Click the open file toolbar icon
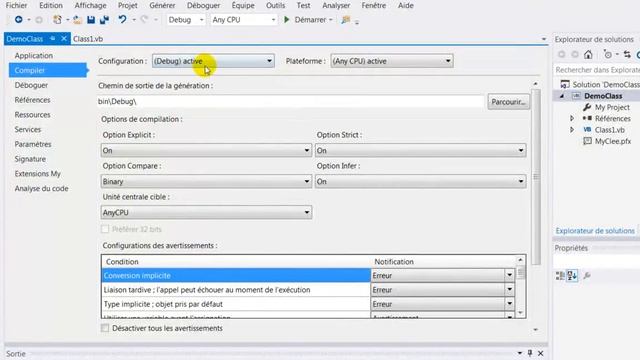The height and width of the screenshot is (360, 640). click(x=78, y=20)
